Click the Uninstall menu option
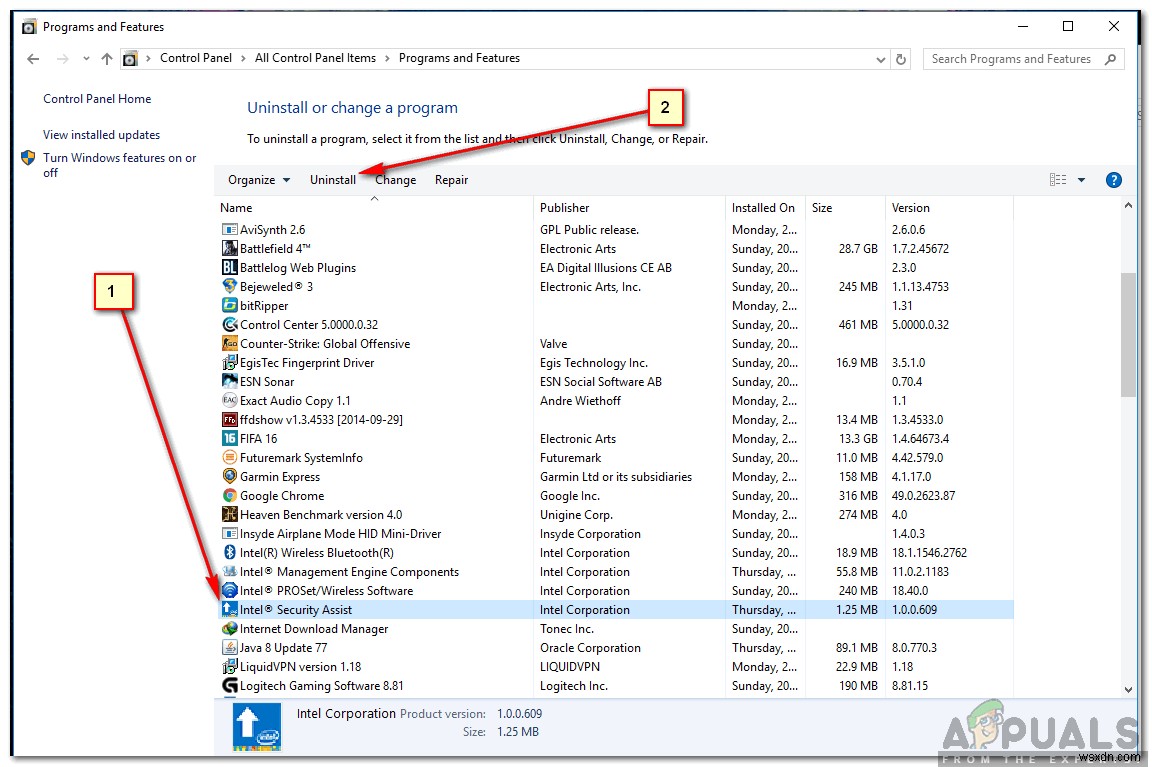This screenshot has height=767, width=1152. [x=333, y=179]
